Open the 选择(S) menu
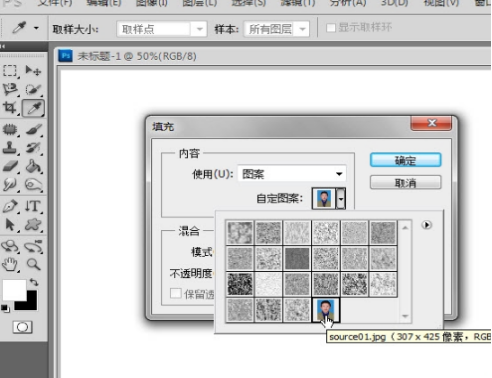Image resolution: width=492 pixels, height=378 pixels. pos(250,3)
